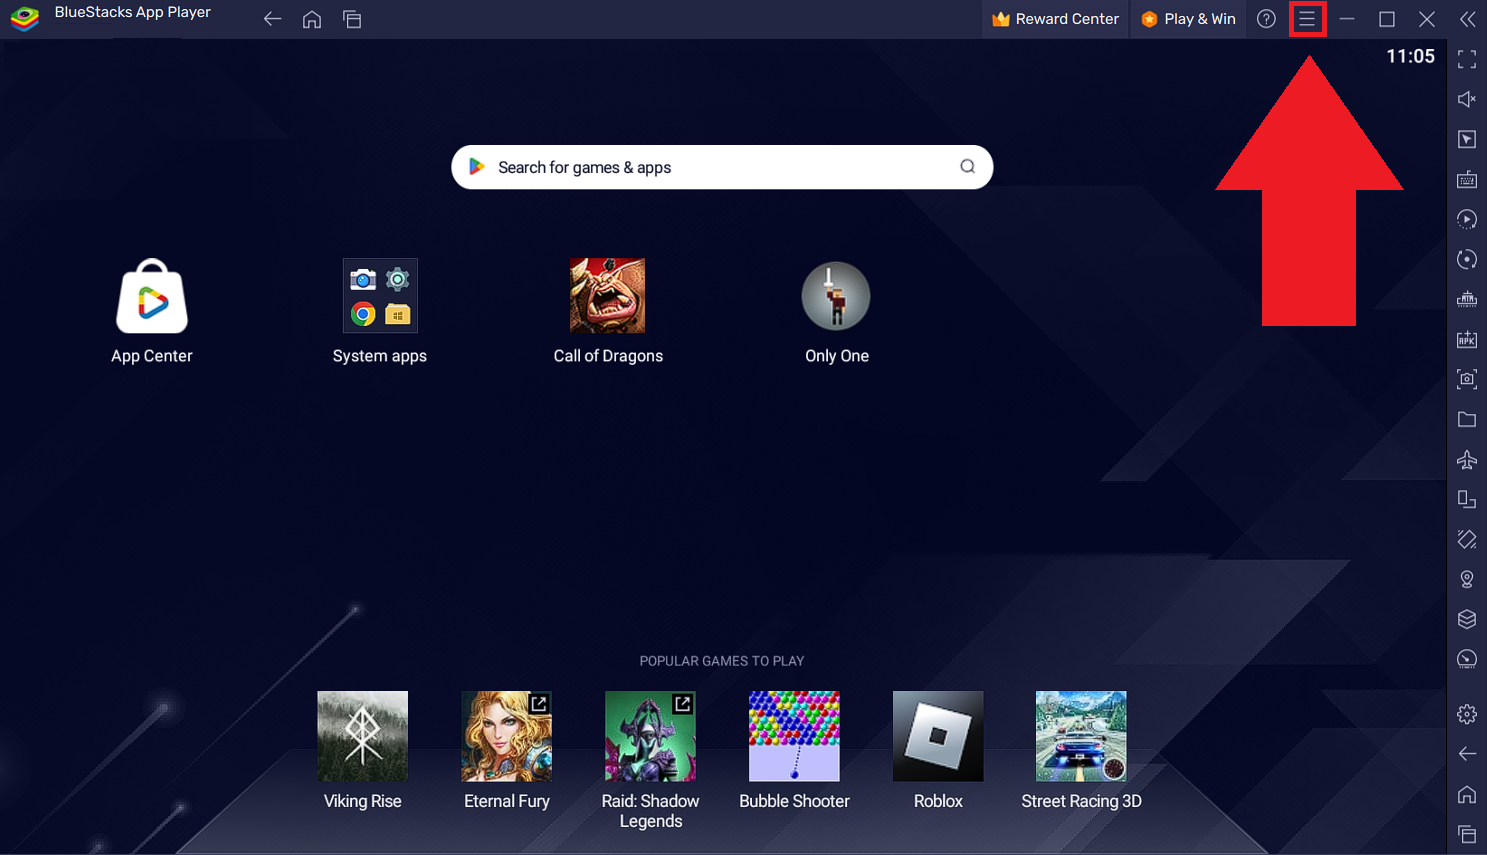Toggle eco mode gauge icon in sidebar
Screen dimensions: 1487x855
(x=1467, y=659)
